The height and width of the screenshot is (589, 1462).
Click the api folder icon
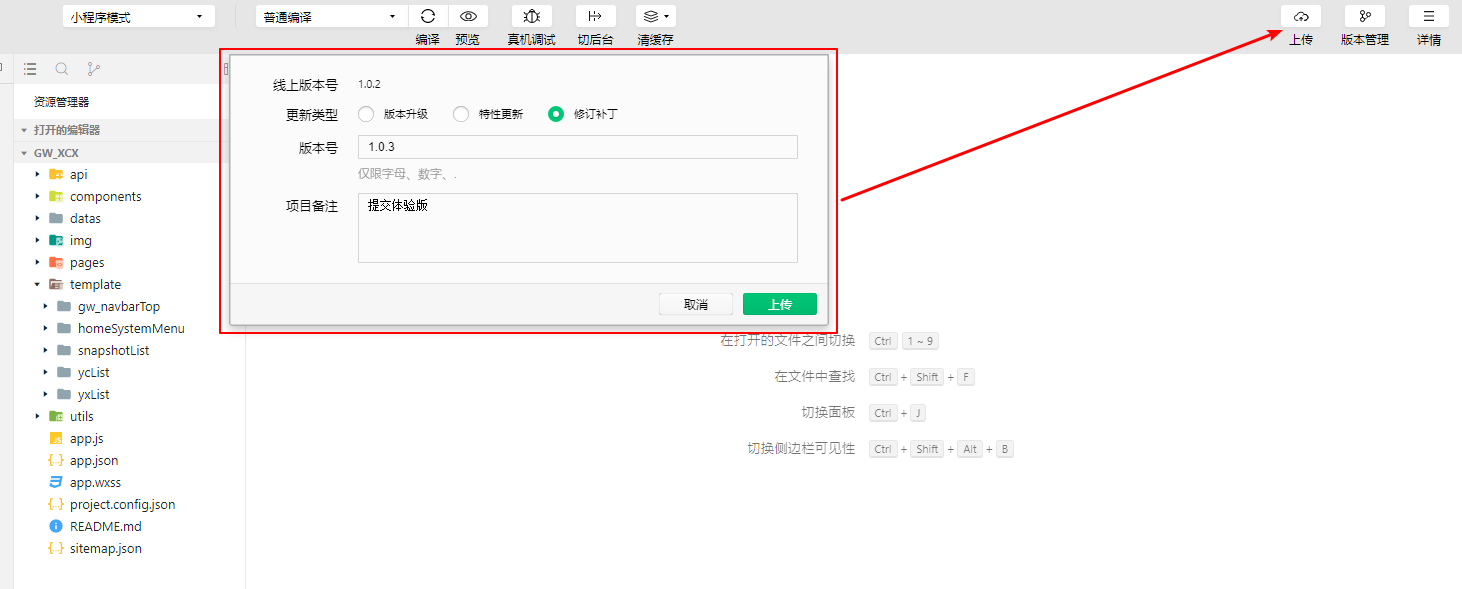coord(57,174)
